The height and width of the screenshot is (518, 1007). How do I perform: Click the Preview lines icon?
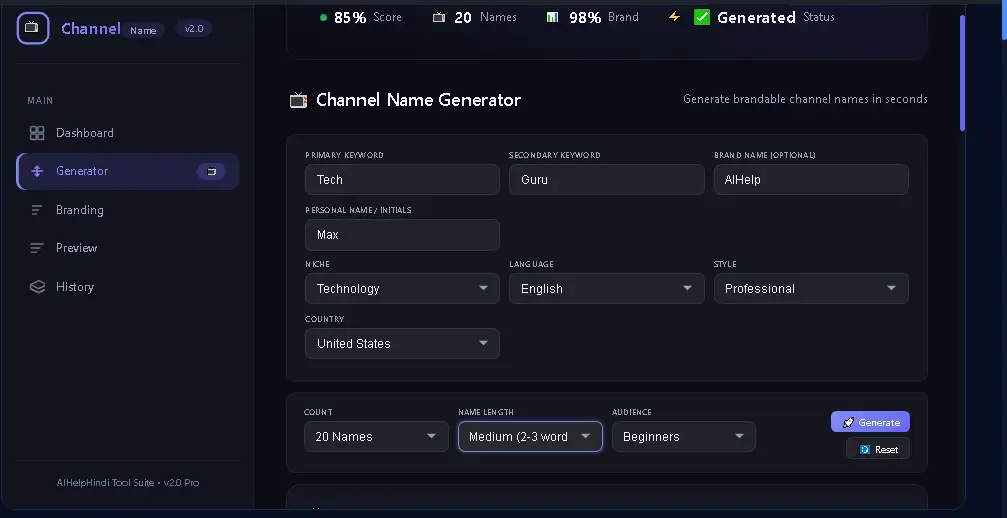[x=37, y=248]
